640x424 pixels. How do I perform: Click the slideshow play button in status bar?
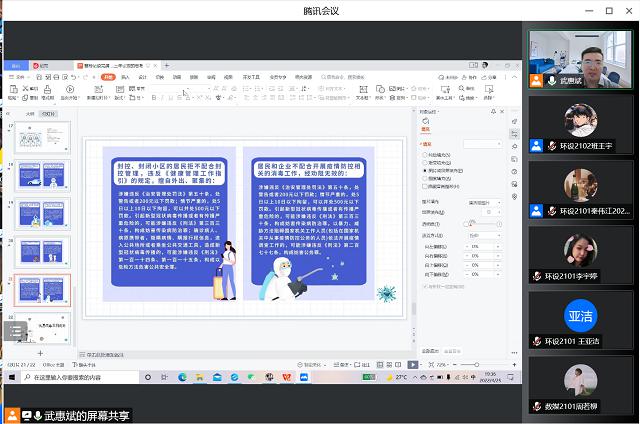[x=413, y=364]
